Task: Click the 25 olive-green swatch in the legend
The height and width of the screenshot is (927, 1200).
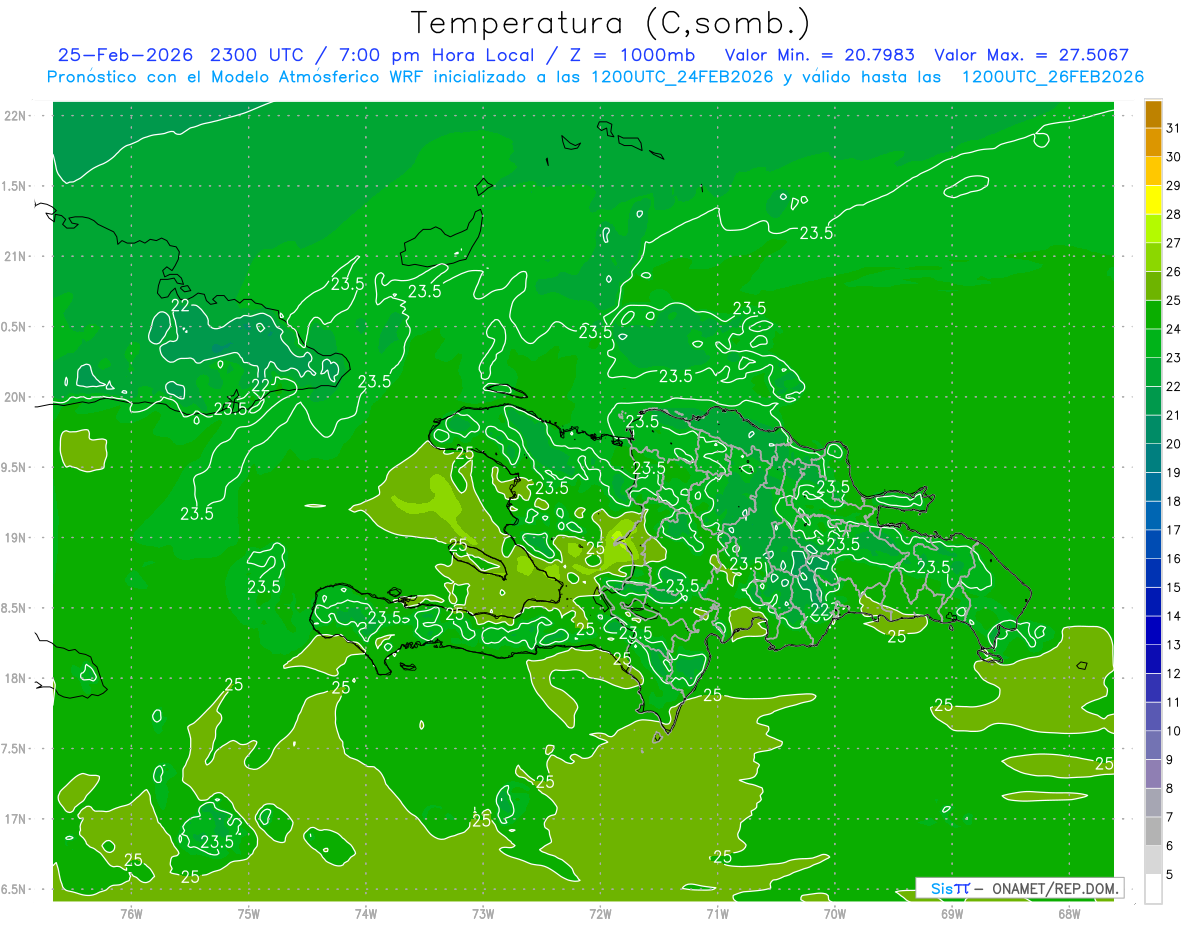Action: (1153, 286)
